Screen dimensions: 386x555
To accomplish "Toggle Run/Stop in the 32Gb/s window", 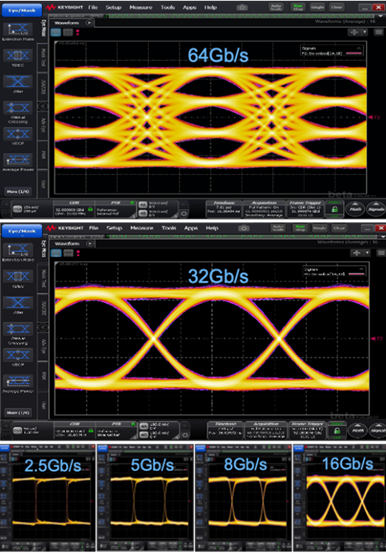I will [x=300, y=228].
